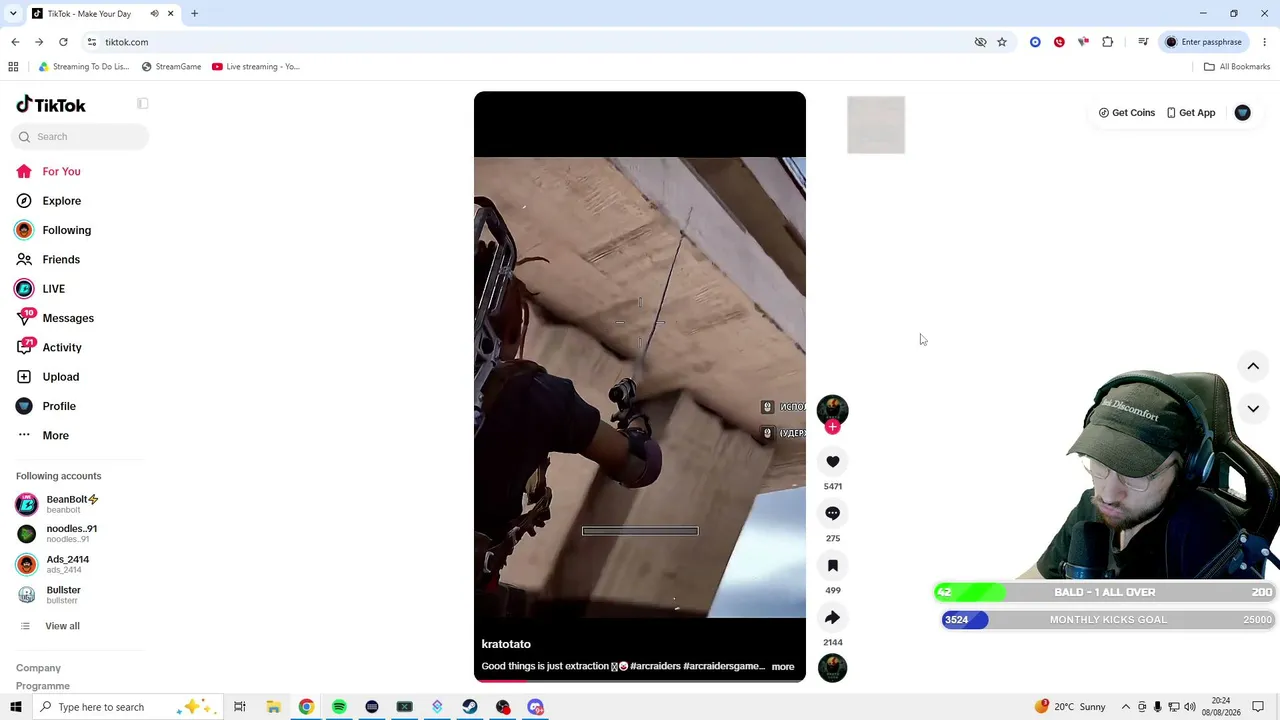The height and width of the screenshot is (720, 1280).
Task: Open comments on the video
Action: [832, 513]
